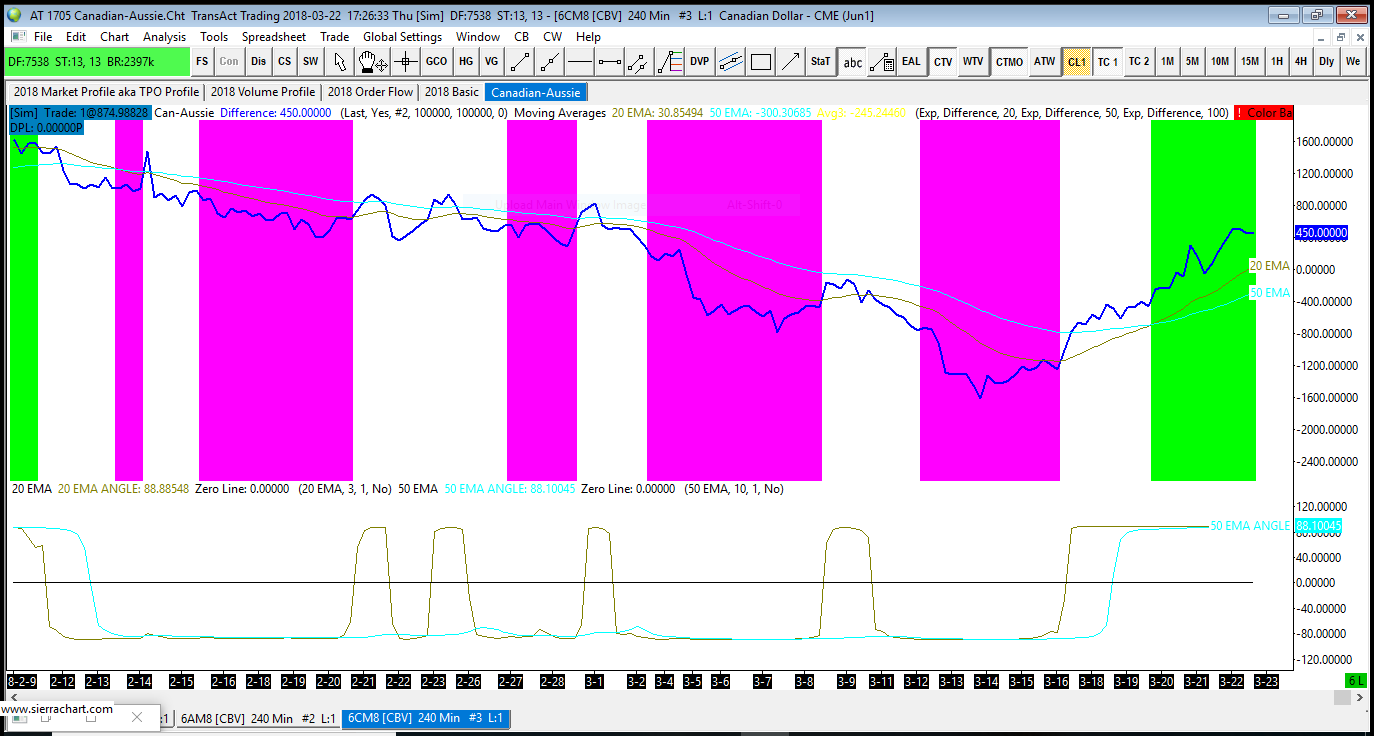Pick the horizontal line drawing tool
1374x736 pixels.
[580, 61]
